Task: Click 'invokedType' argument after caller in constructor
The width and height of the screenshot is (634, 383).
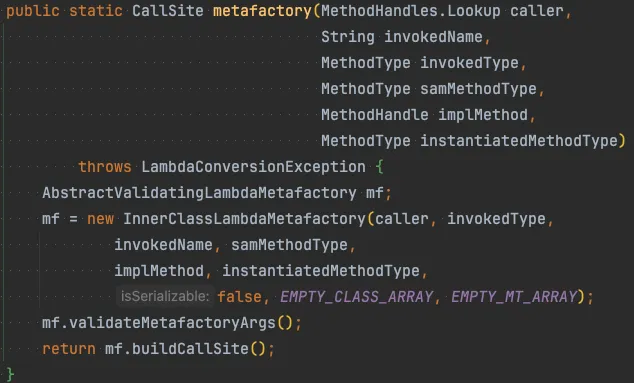Action: (496, 219)
